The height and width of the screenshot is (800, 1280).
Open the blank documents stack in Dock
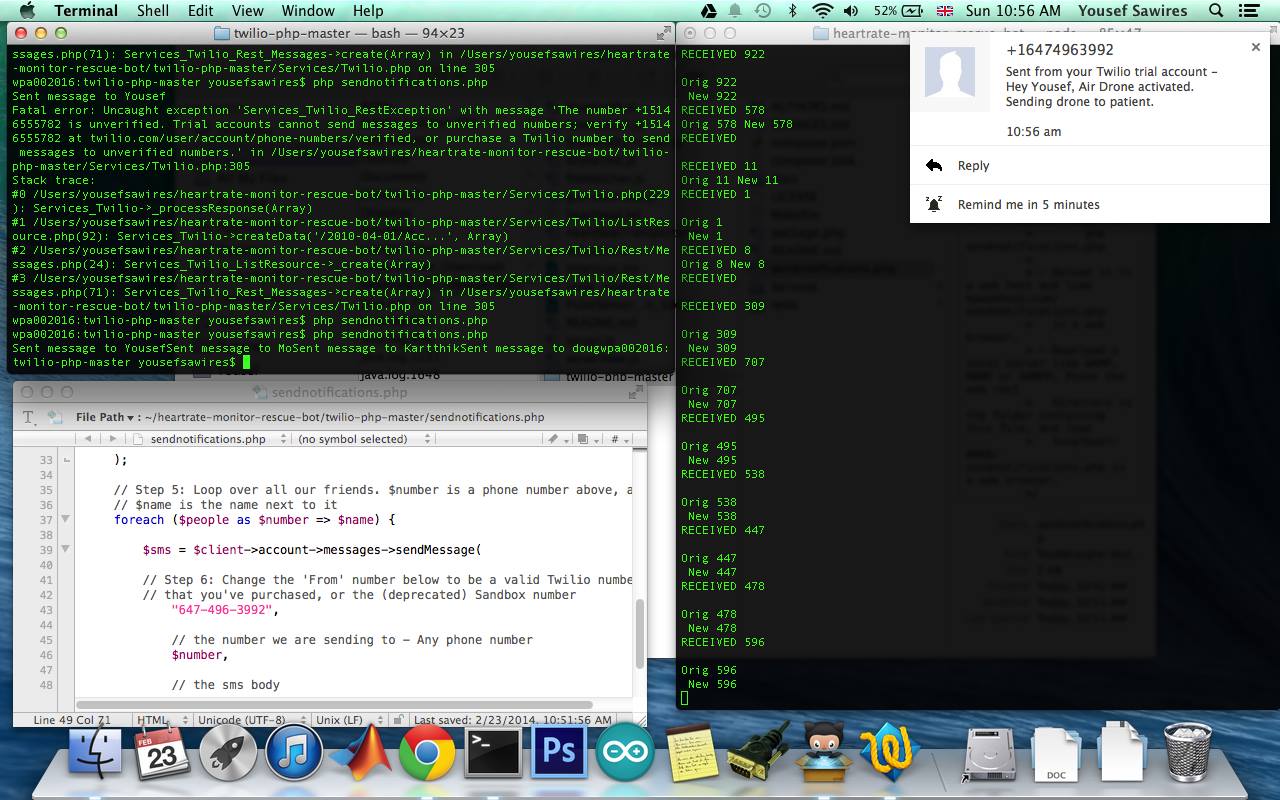pyautogui.click(x=1122, y=752)
